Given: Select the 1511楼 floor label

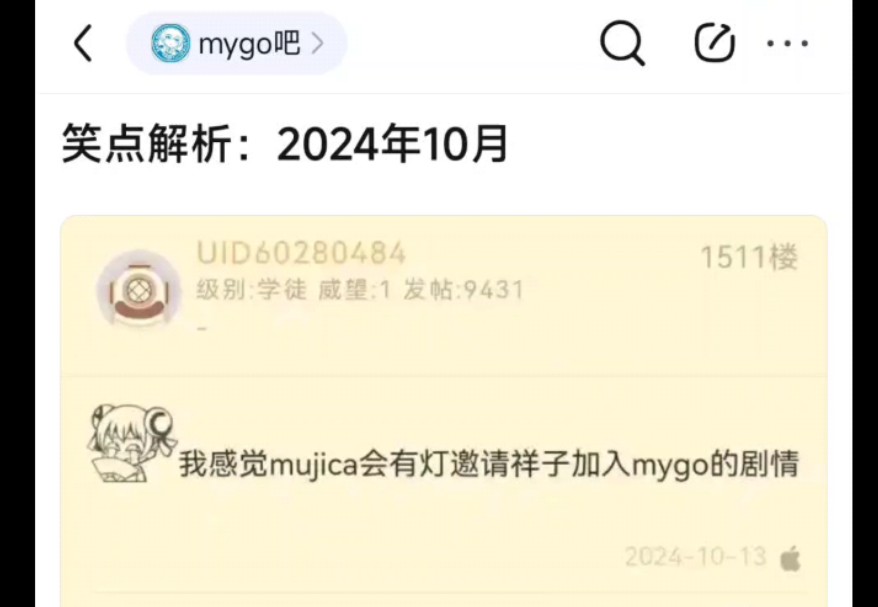Looking at the screenshot, I should click(749, 258).
